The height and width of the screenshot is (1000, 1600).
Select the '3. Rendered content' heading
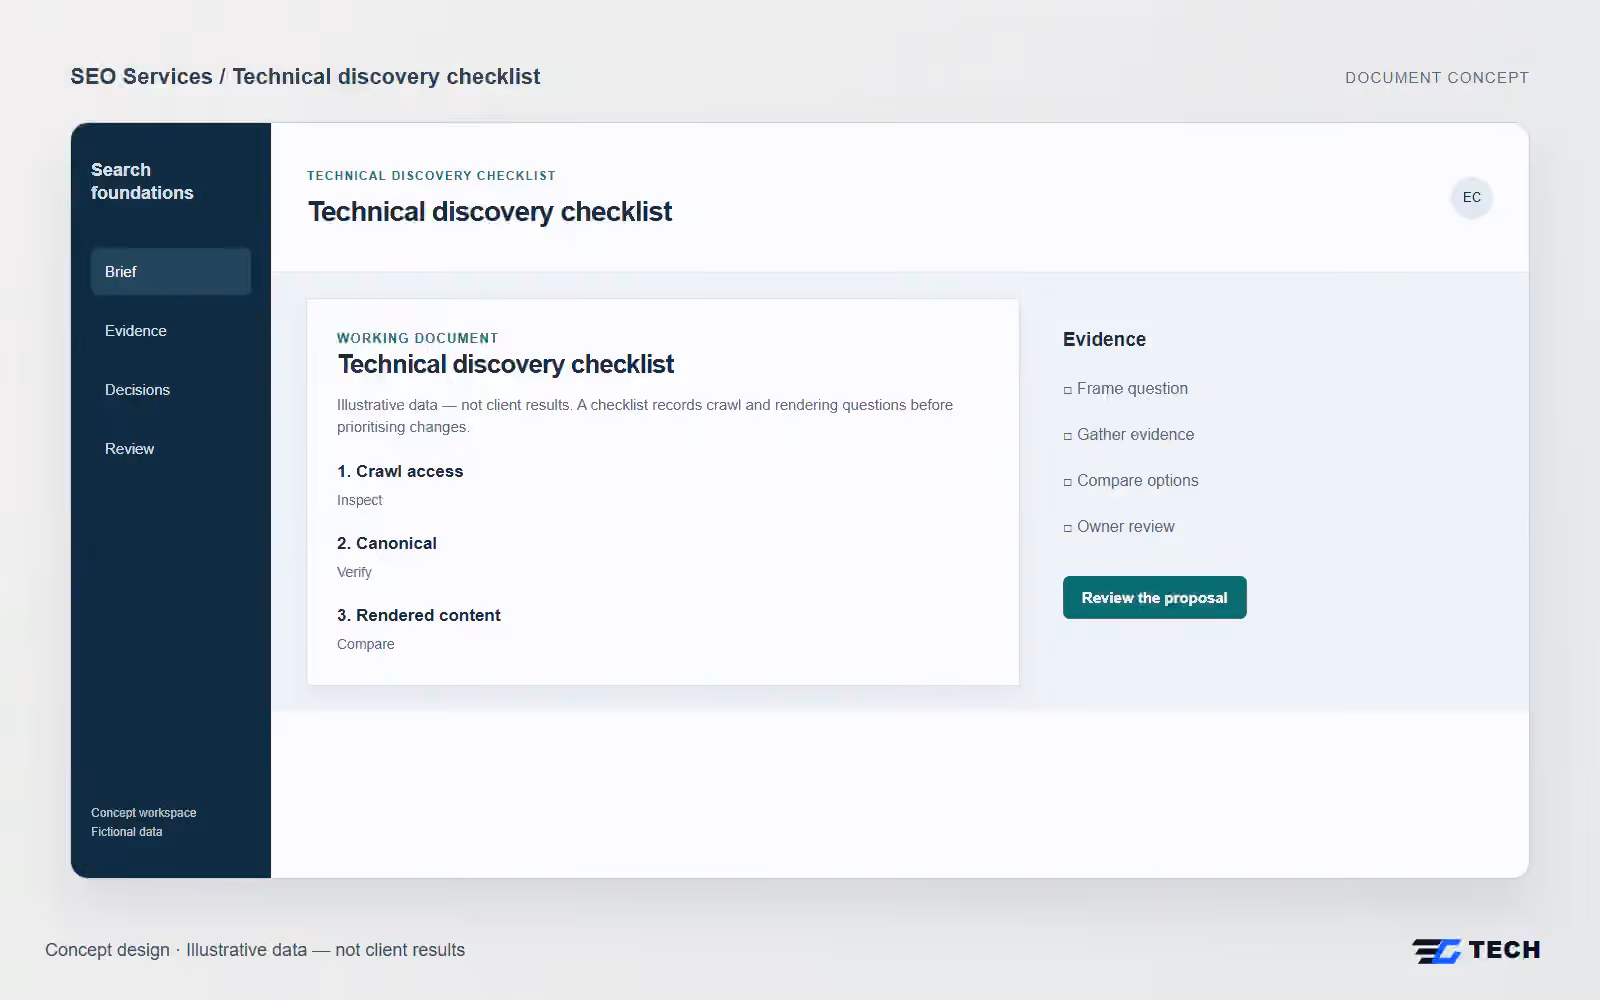[419, 615]
